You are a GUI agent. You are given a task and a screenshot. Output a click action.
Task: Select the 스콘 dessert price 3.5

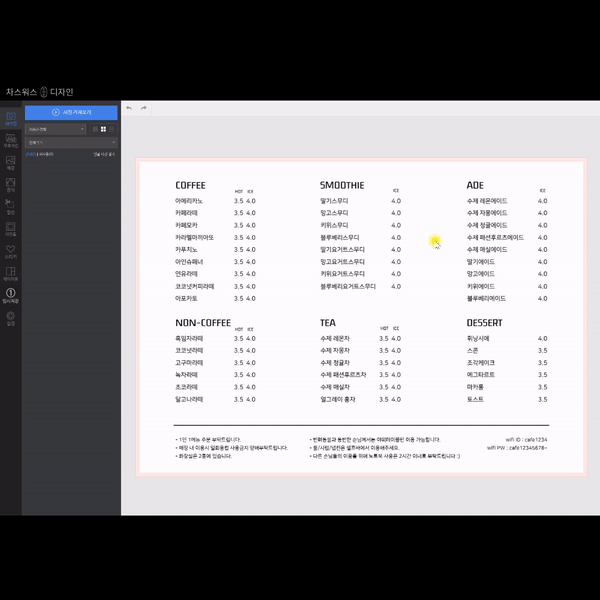pyautogui.click(x=542, y=351)
